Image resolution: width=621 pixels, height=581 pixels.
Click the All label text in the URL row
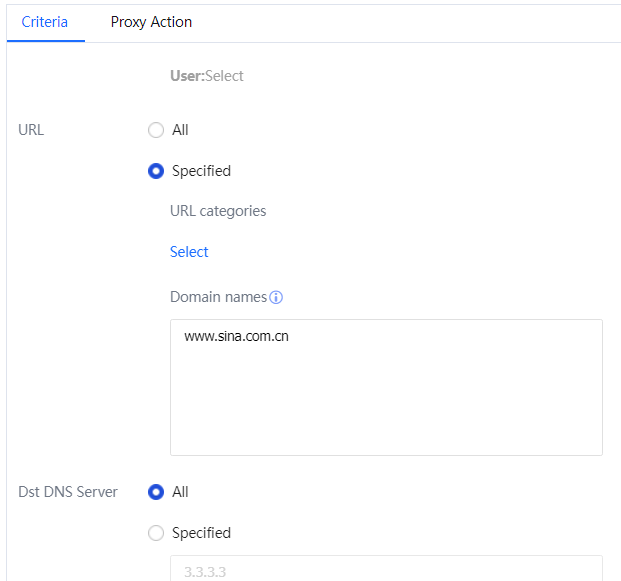(180, 130)
